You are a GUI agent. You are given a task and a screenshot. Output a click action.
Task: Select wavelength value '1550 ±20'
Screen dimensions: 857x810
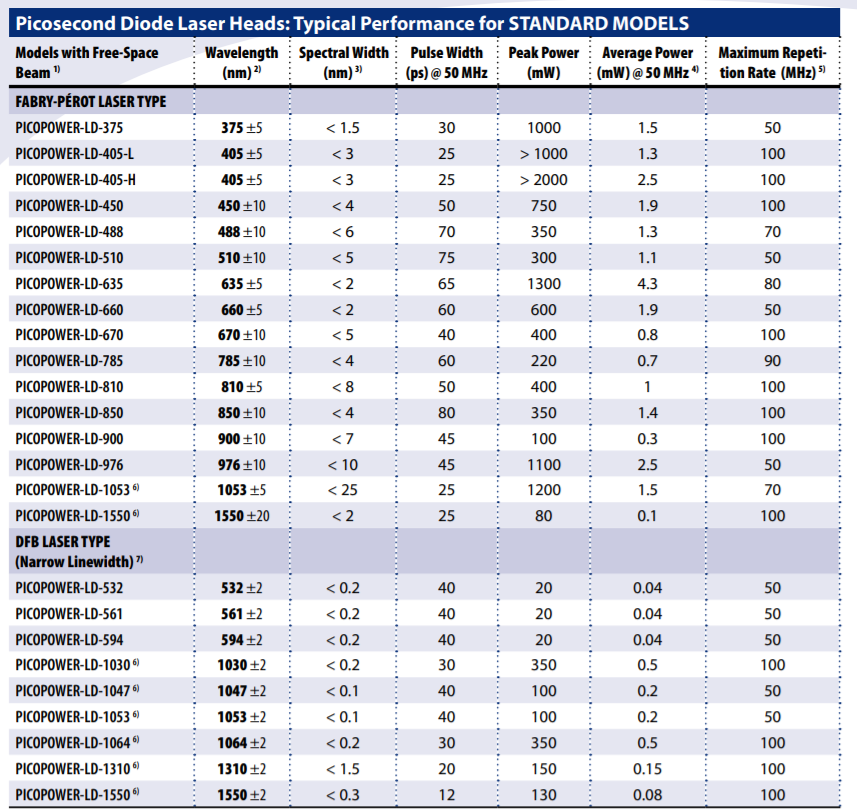point(242,516)
